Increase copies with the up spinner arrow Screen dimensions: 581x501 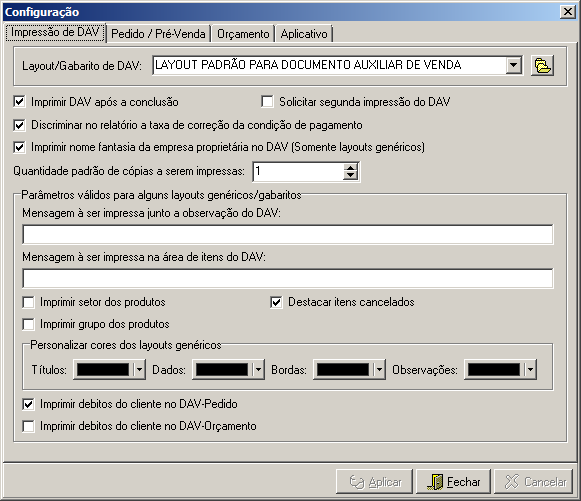(x=350, y=167)
